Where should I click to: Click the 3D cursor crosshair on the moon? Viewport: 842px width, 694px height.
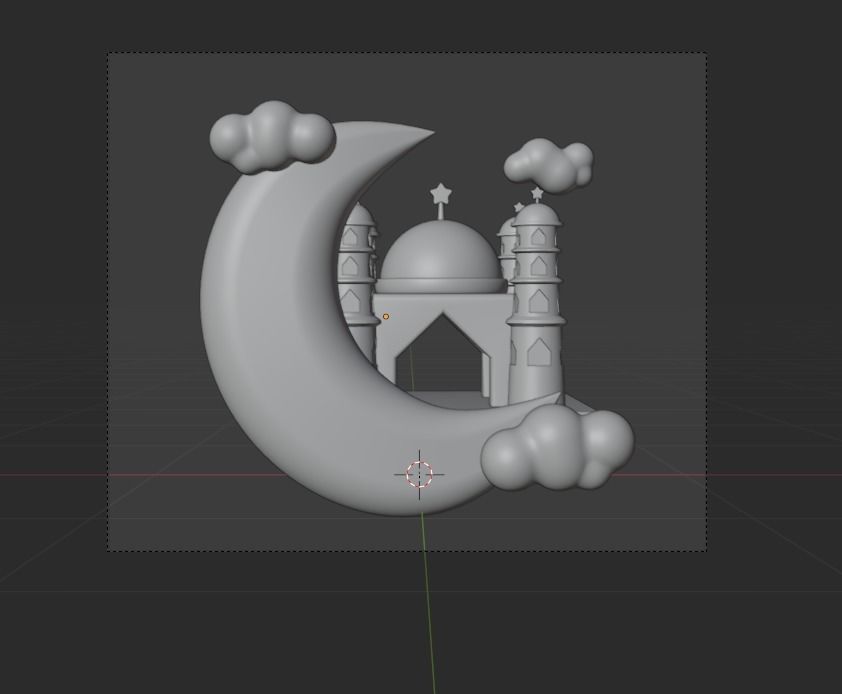419,474
